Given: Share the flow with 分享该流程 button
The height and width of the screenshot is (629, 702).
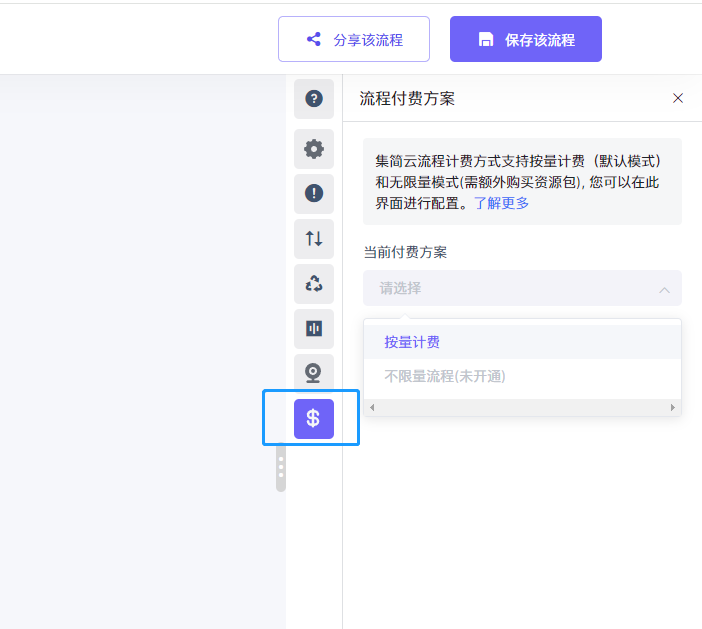Looking at the screenshot, I should (354, 39).
